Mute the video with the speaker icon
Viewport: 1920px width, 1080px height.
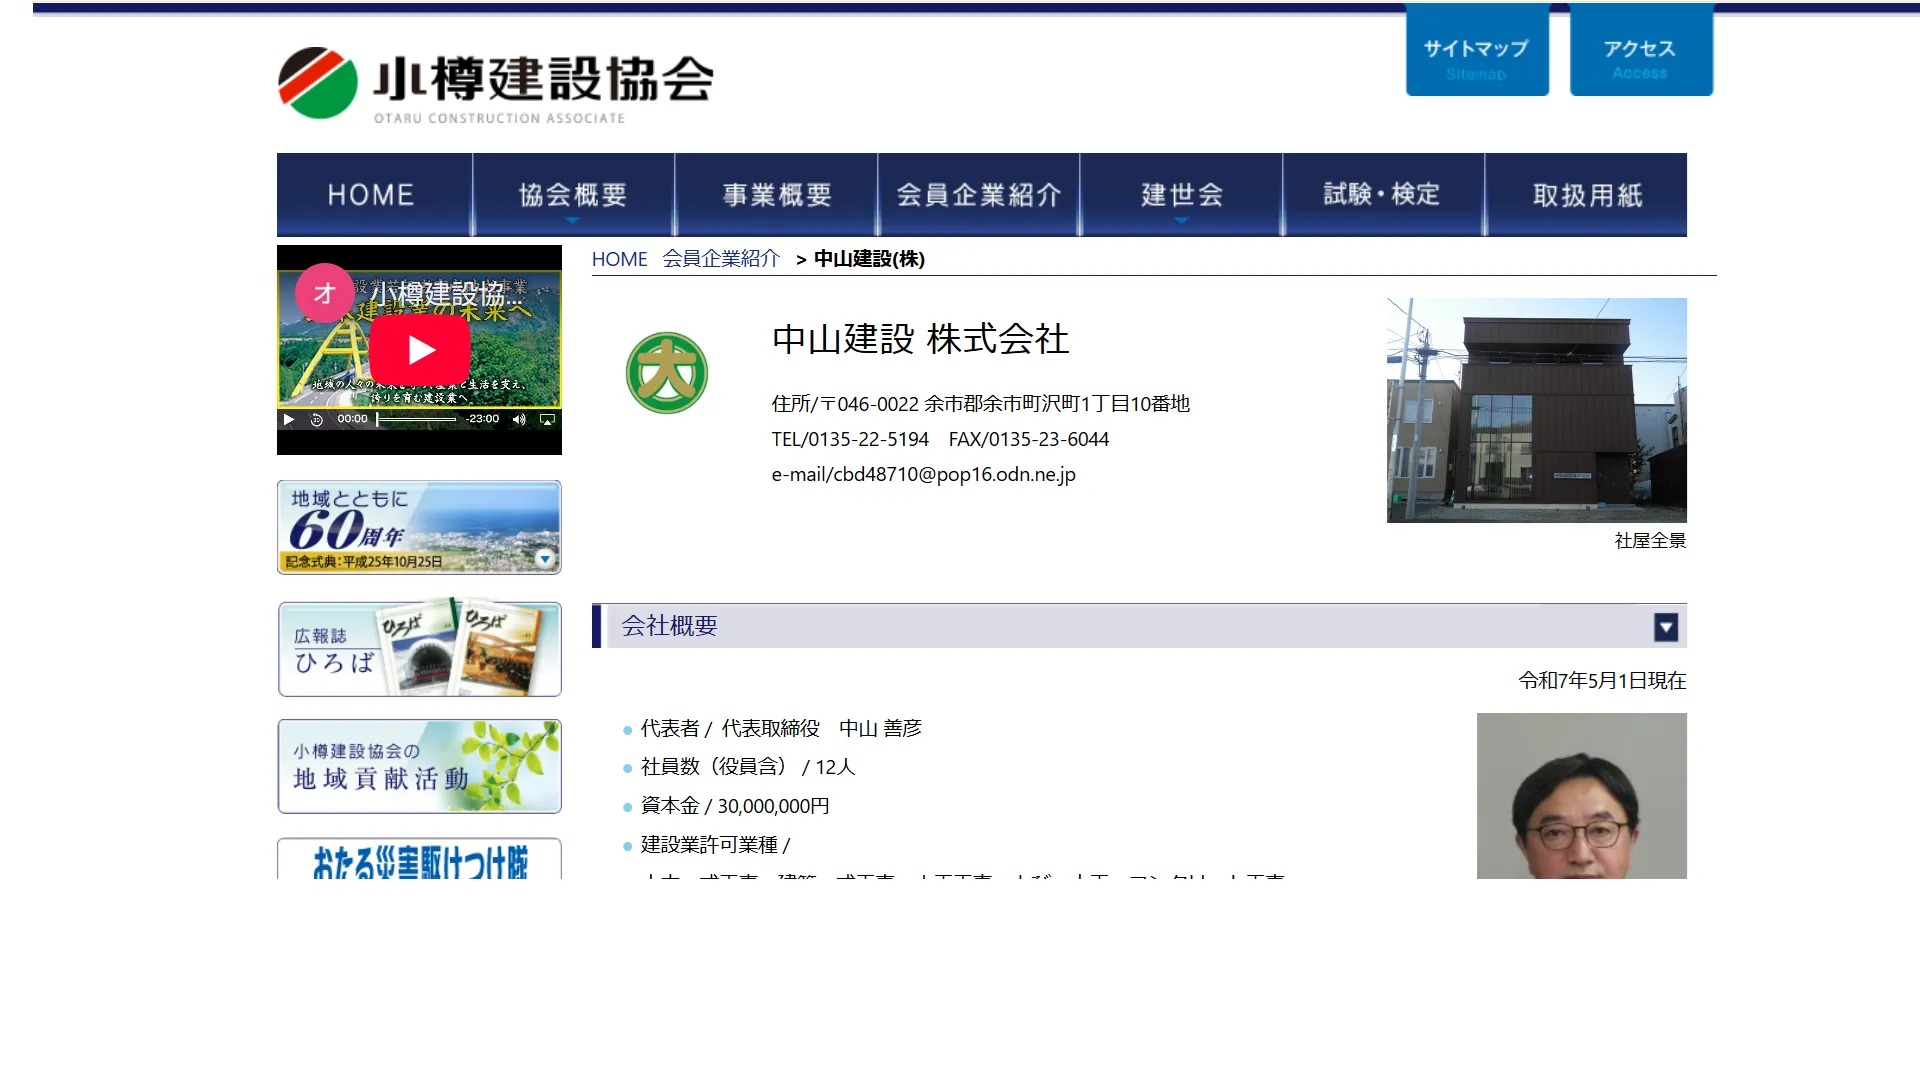coord(519,420)
